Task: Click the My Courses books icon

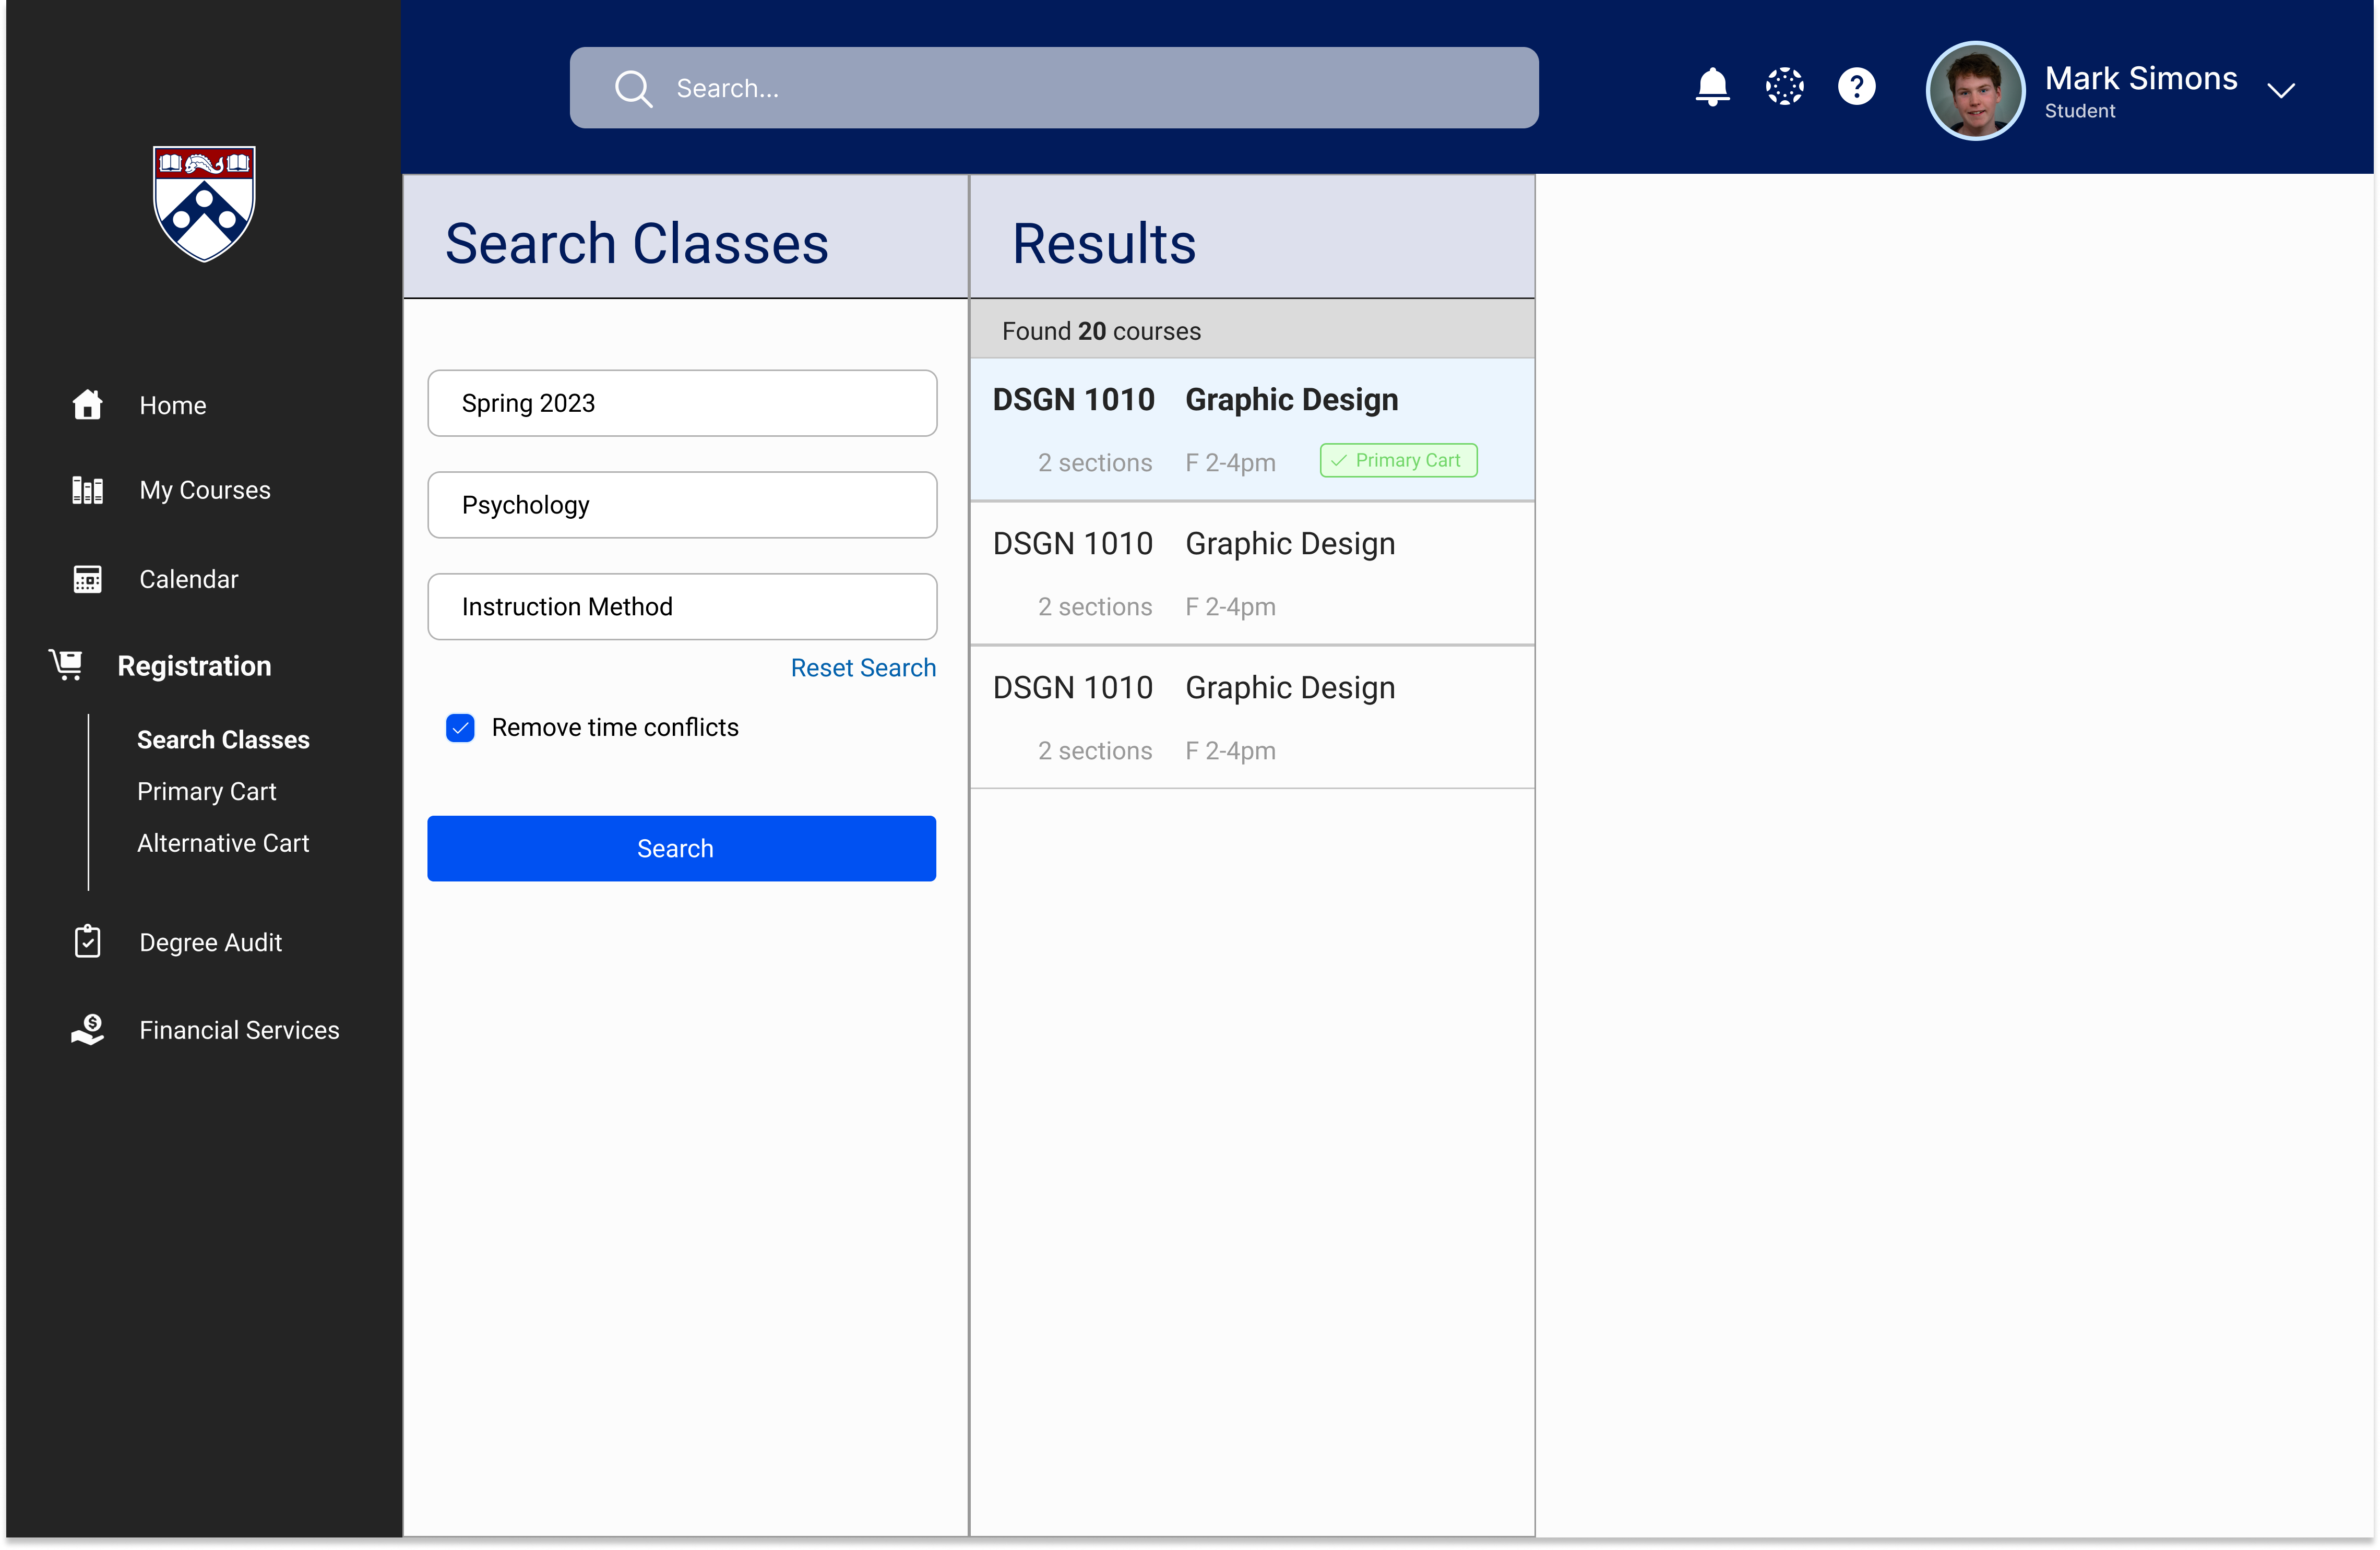Action: (88, 490)
